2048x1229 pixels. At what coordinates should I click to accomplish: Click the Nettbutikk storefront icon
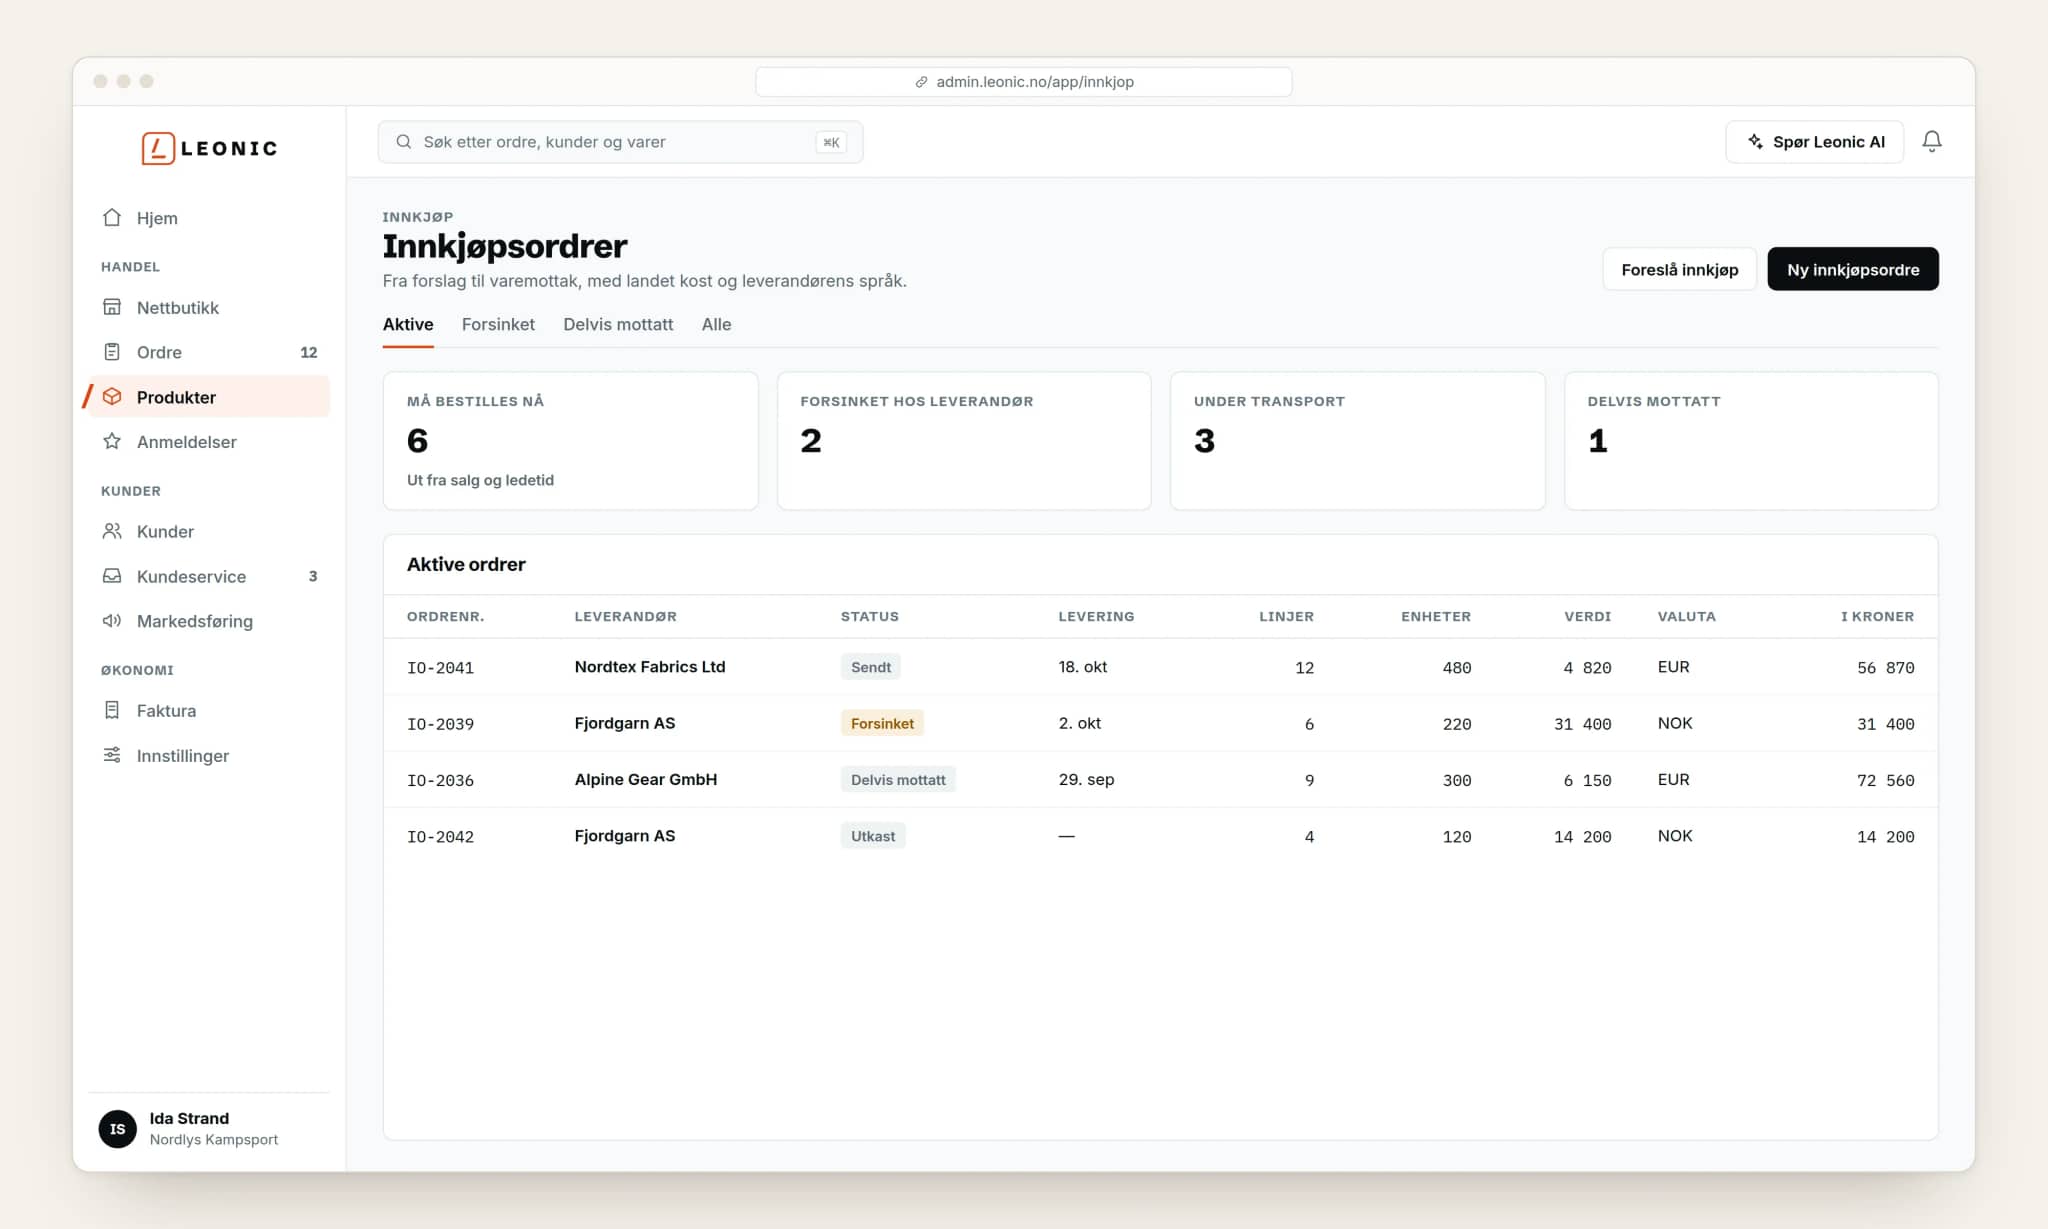coord(112,307)
